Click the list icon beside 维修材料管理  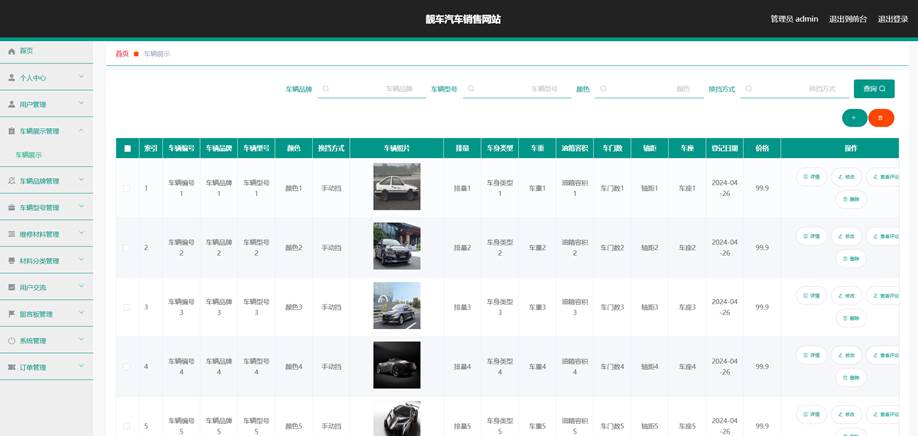pos(11,234)
